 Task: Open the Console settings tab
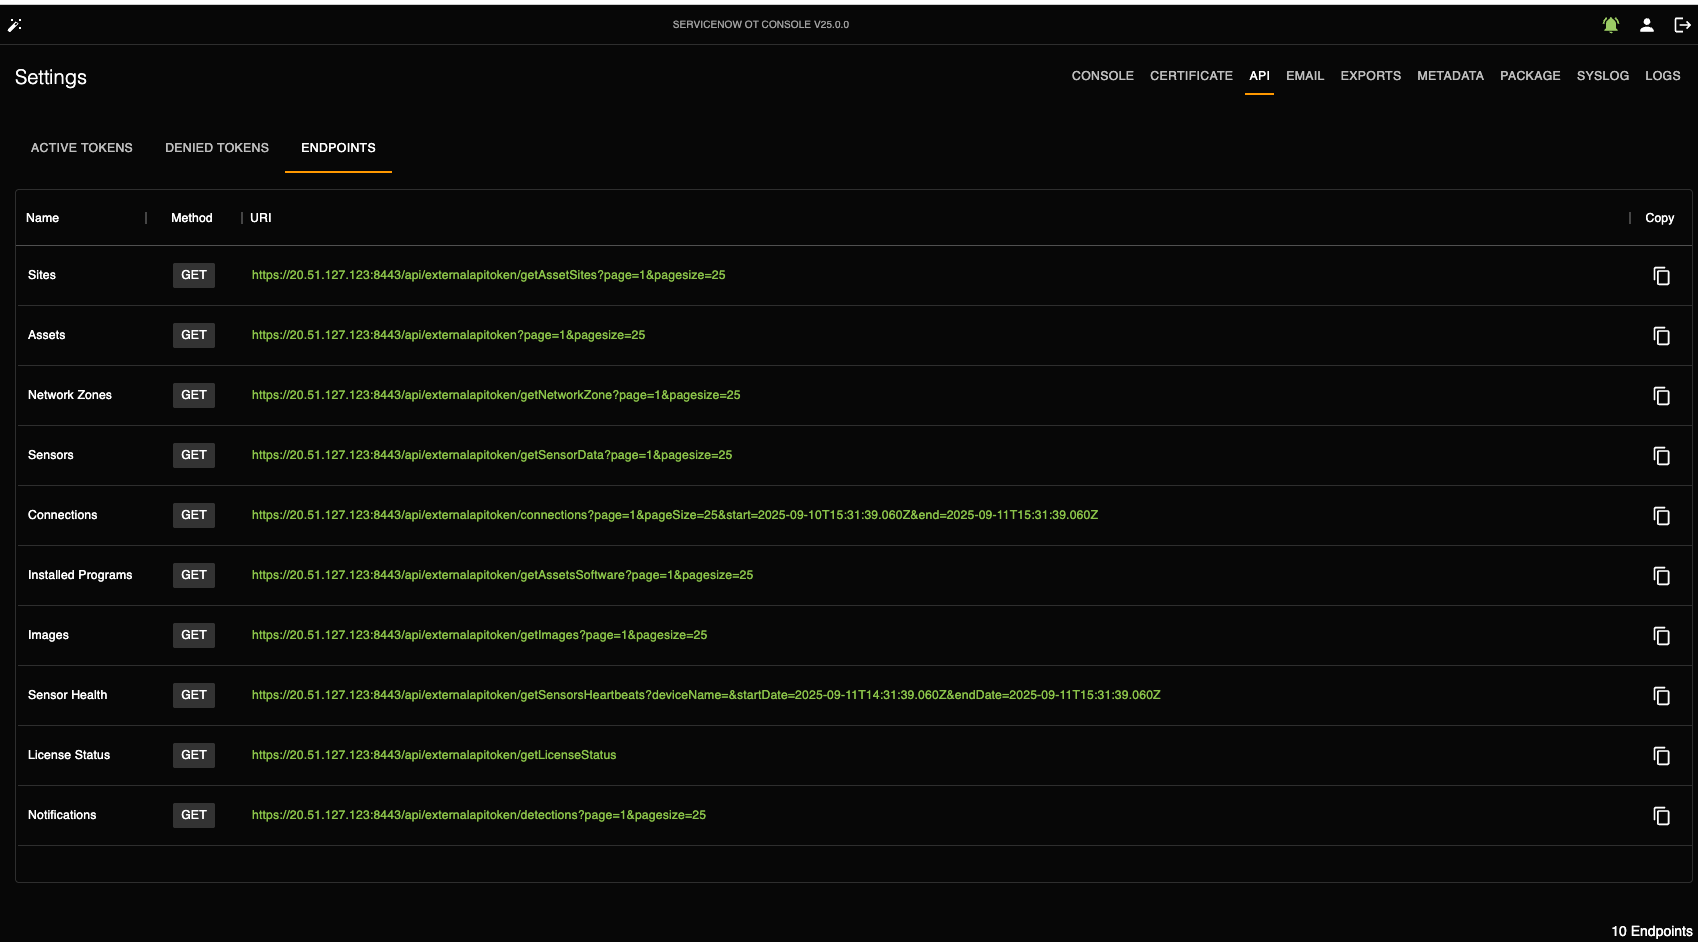click(1102, 76)
